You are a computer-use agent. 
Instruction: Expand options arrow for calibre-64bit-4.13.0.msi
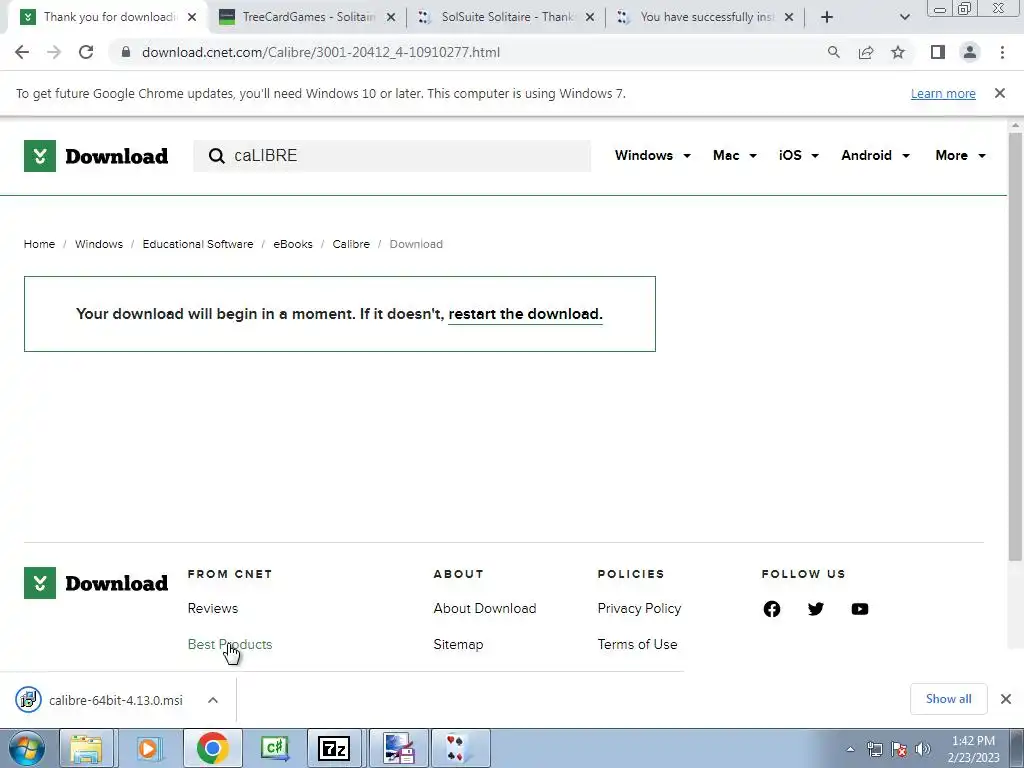click(213, 700)
